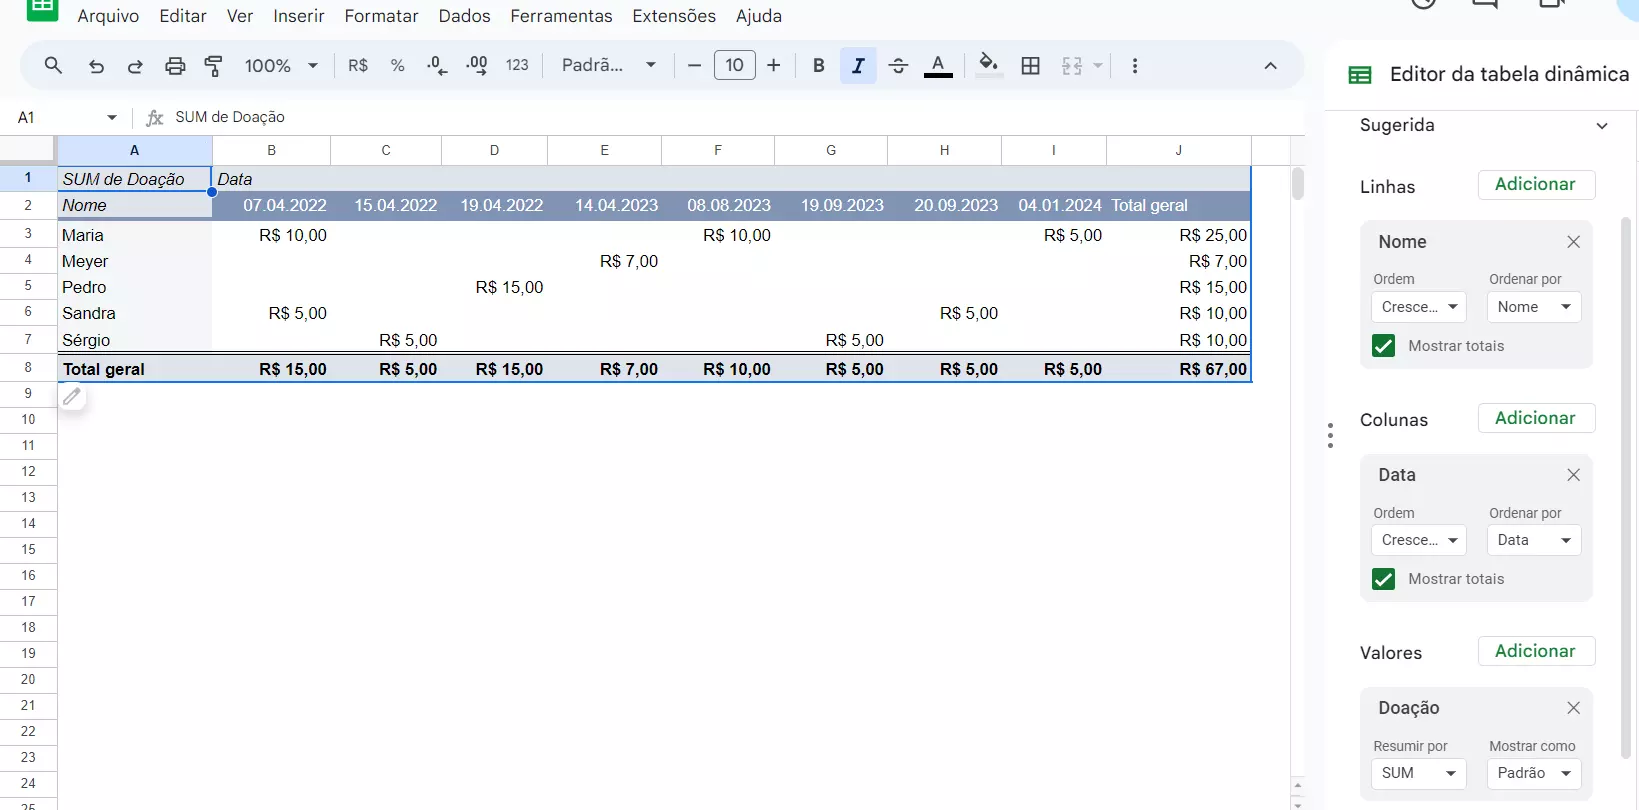Viewport: 1639px width, 810px height.
Task: Open merge cells dropdown arrow
Action: tap(1098, 66)
